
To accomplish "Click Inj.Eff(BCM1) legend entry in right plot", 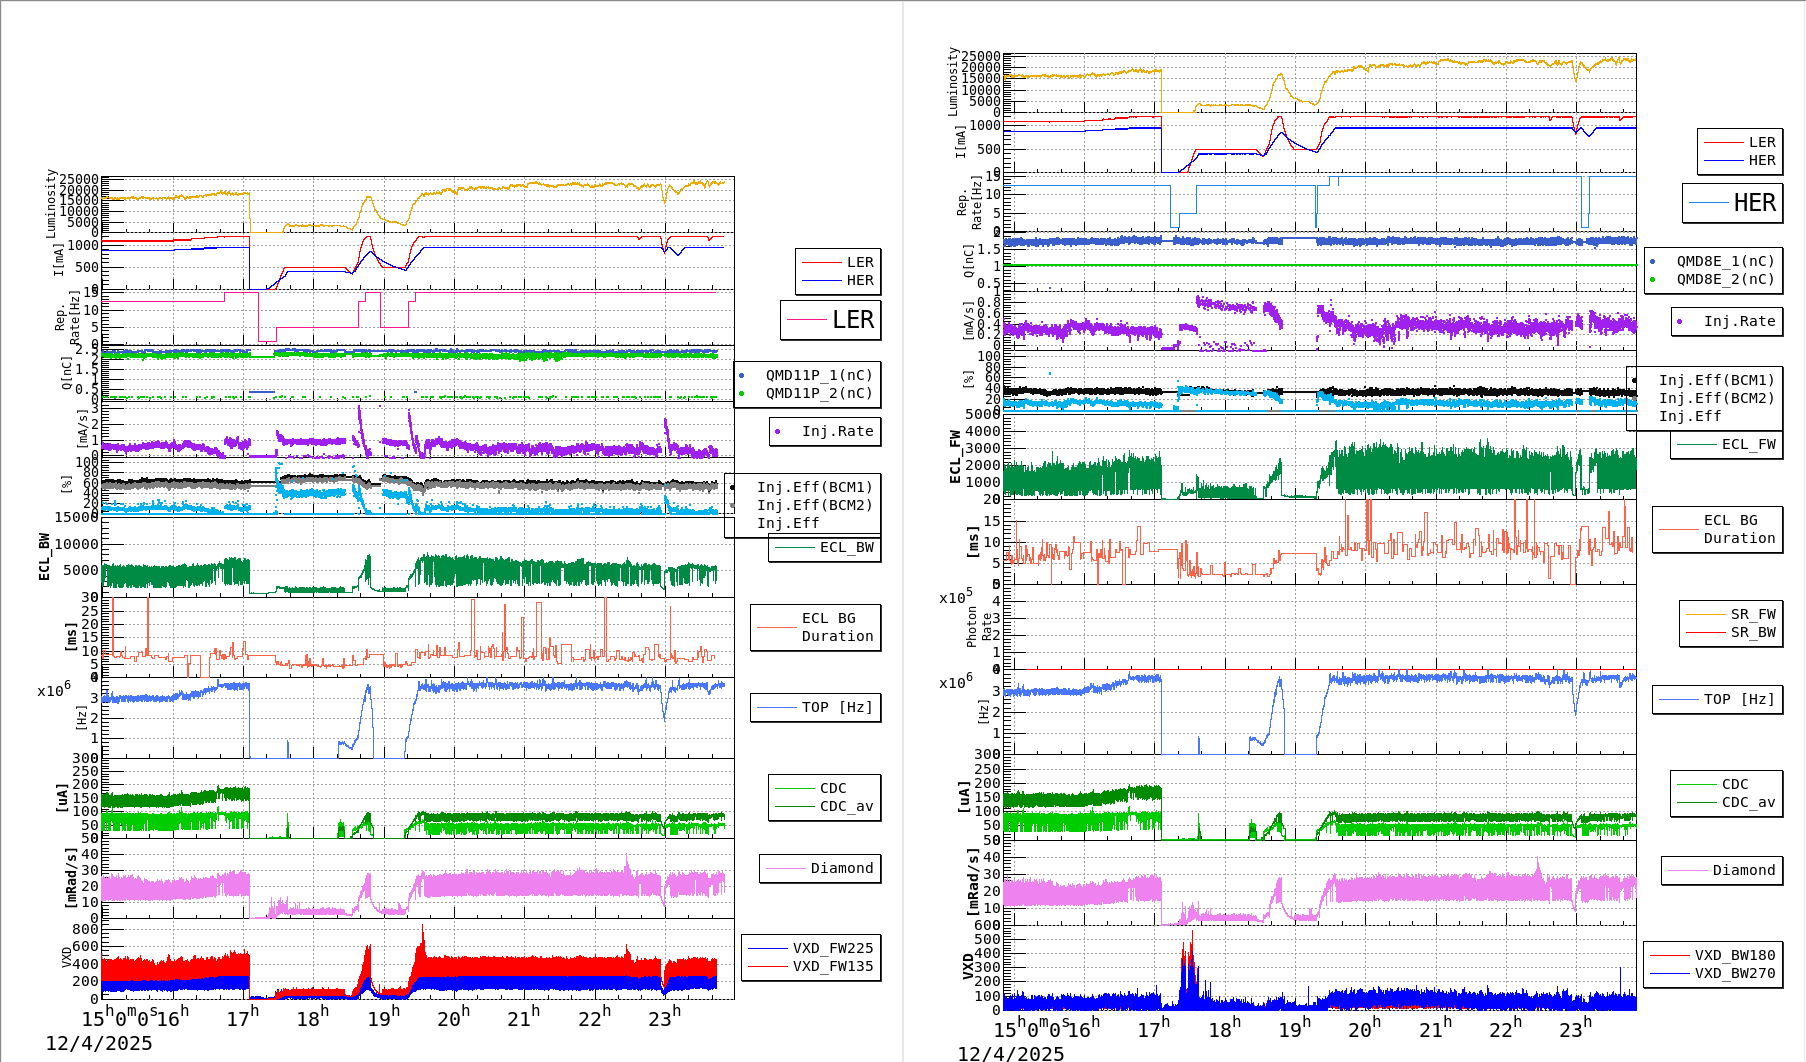I will [x=1716, y=380].
